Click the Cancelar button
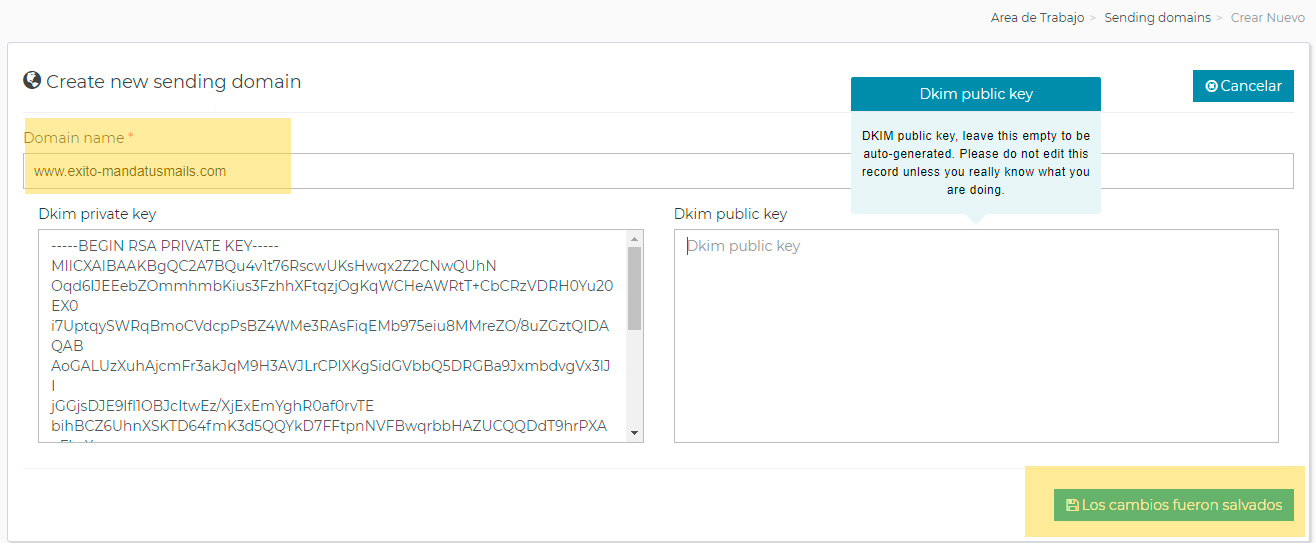 click(1243, 86)
